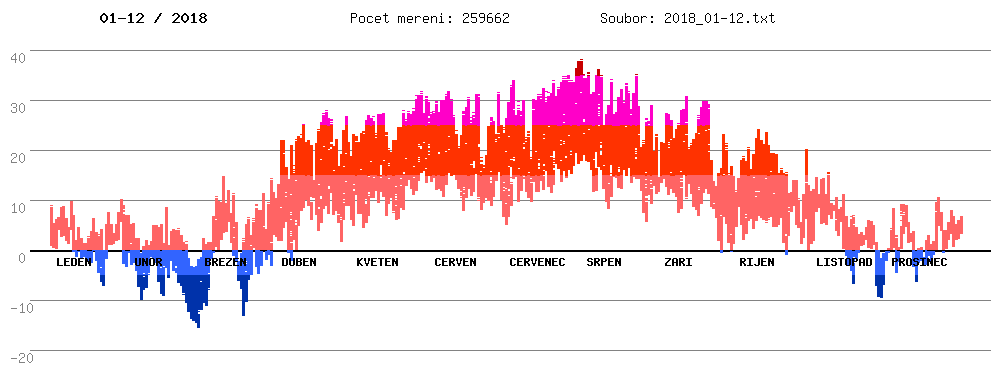Click the Pocet mereni: 259662 text
The image size is (1000, 380).
coord(430,18)
